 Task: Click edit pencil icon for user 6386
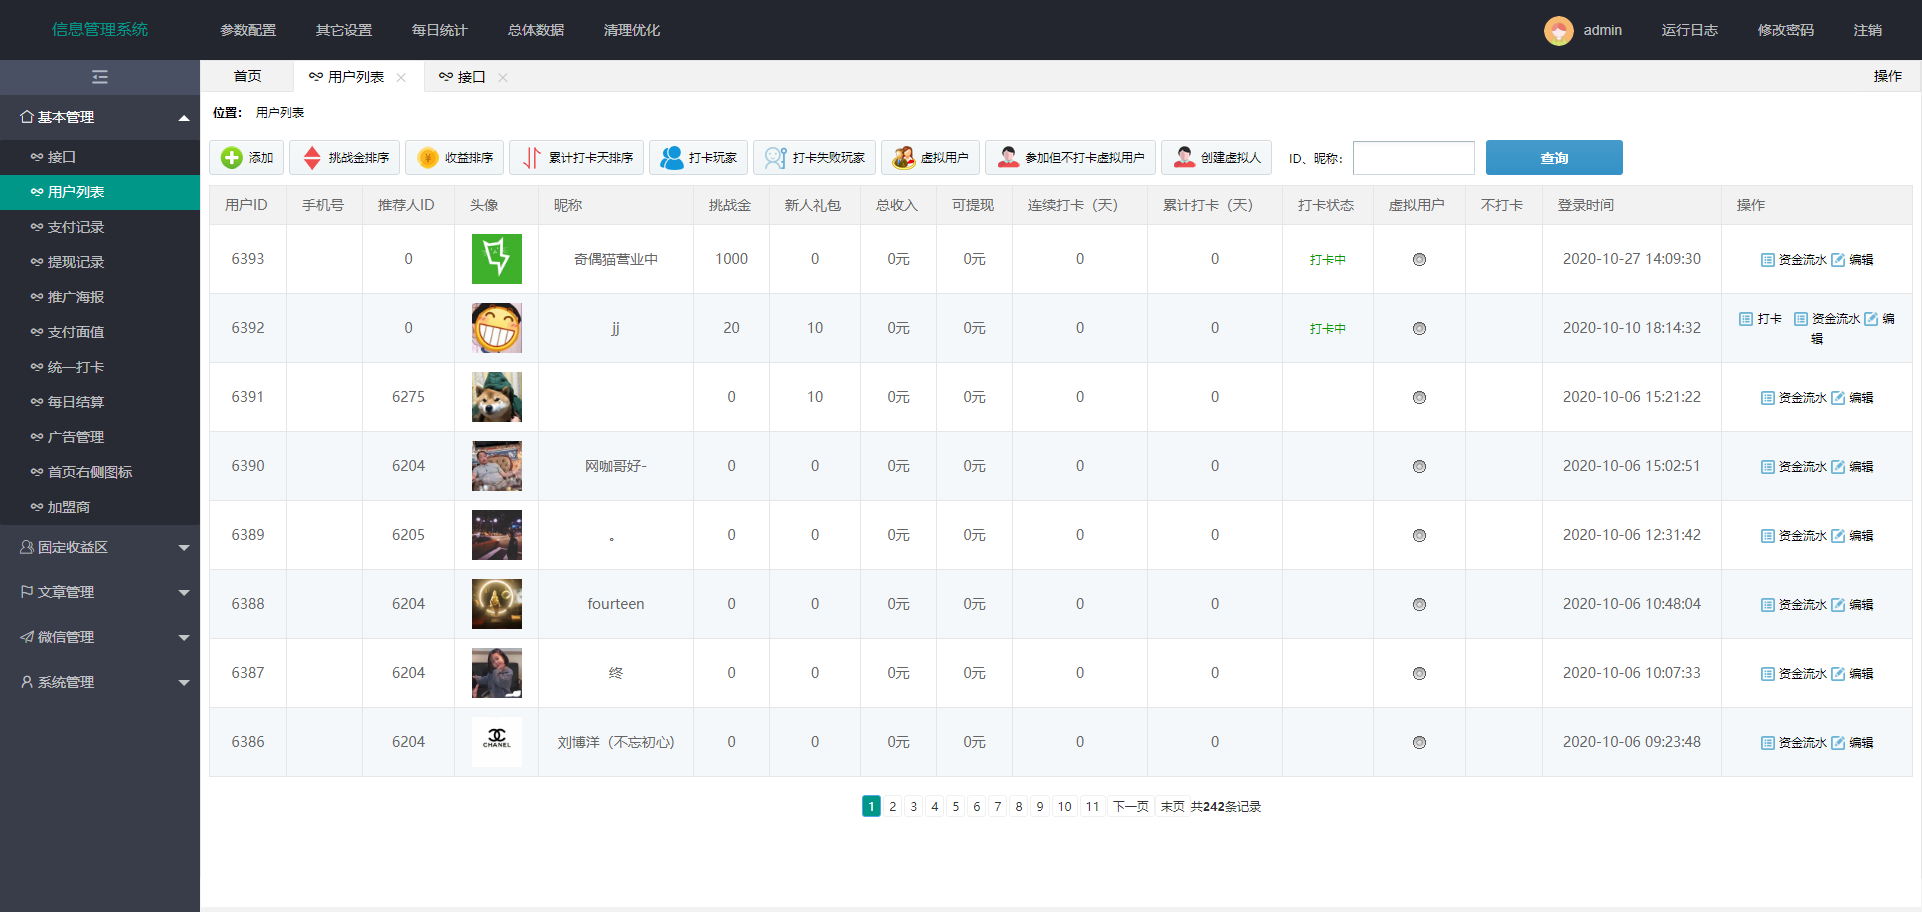[x=1838, y=743]
